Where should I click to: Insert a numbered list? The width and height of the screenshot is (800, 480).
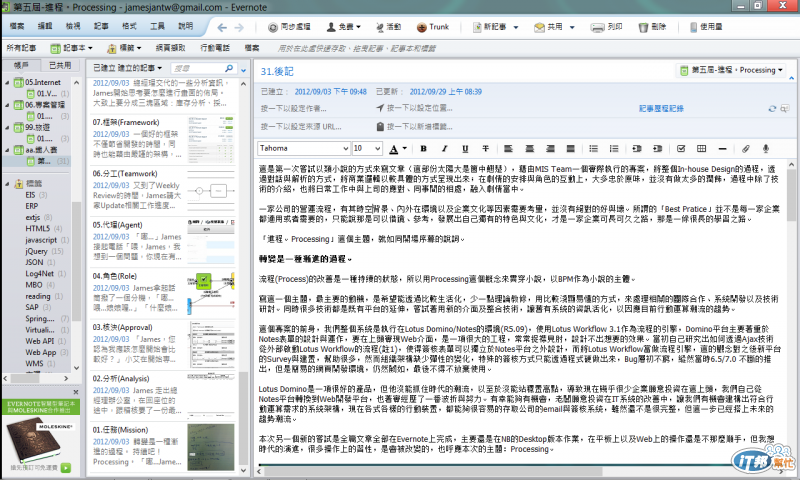click(614, 148)
